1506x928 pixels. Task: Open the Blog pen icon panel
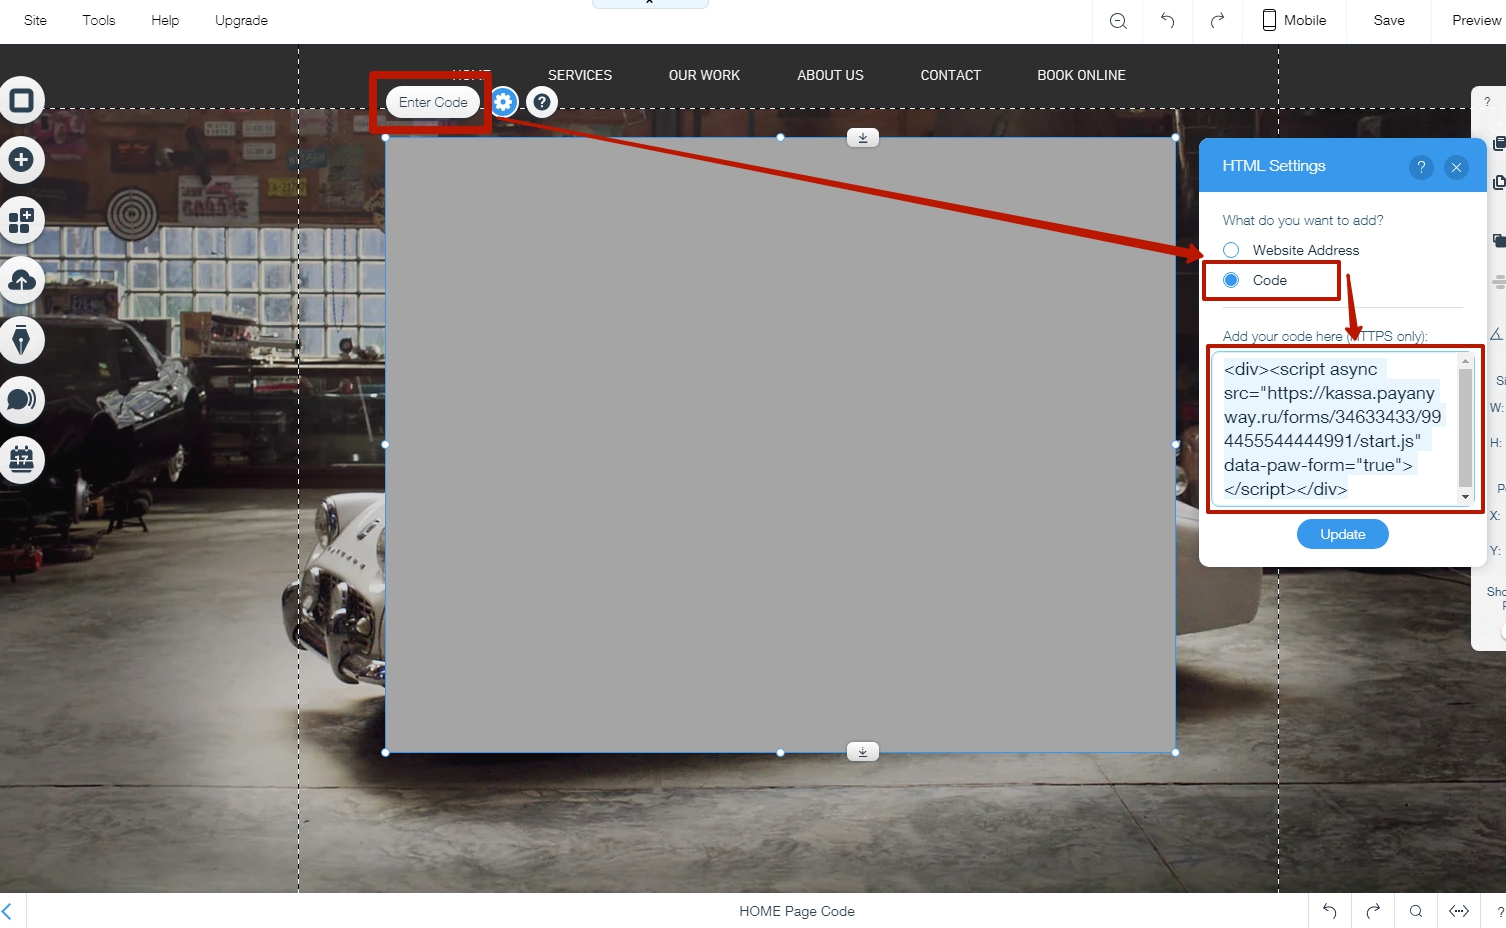click(21, 340)
